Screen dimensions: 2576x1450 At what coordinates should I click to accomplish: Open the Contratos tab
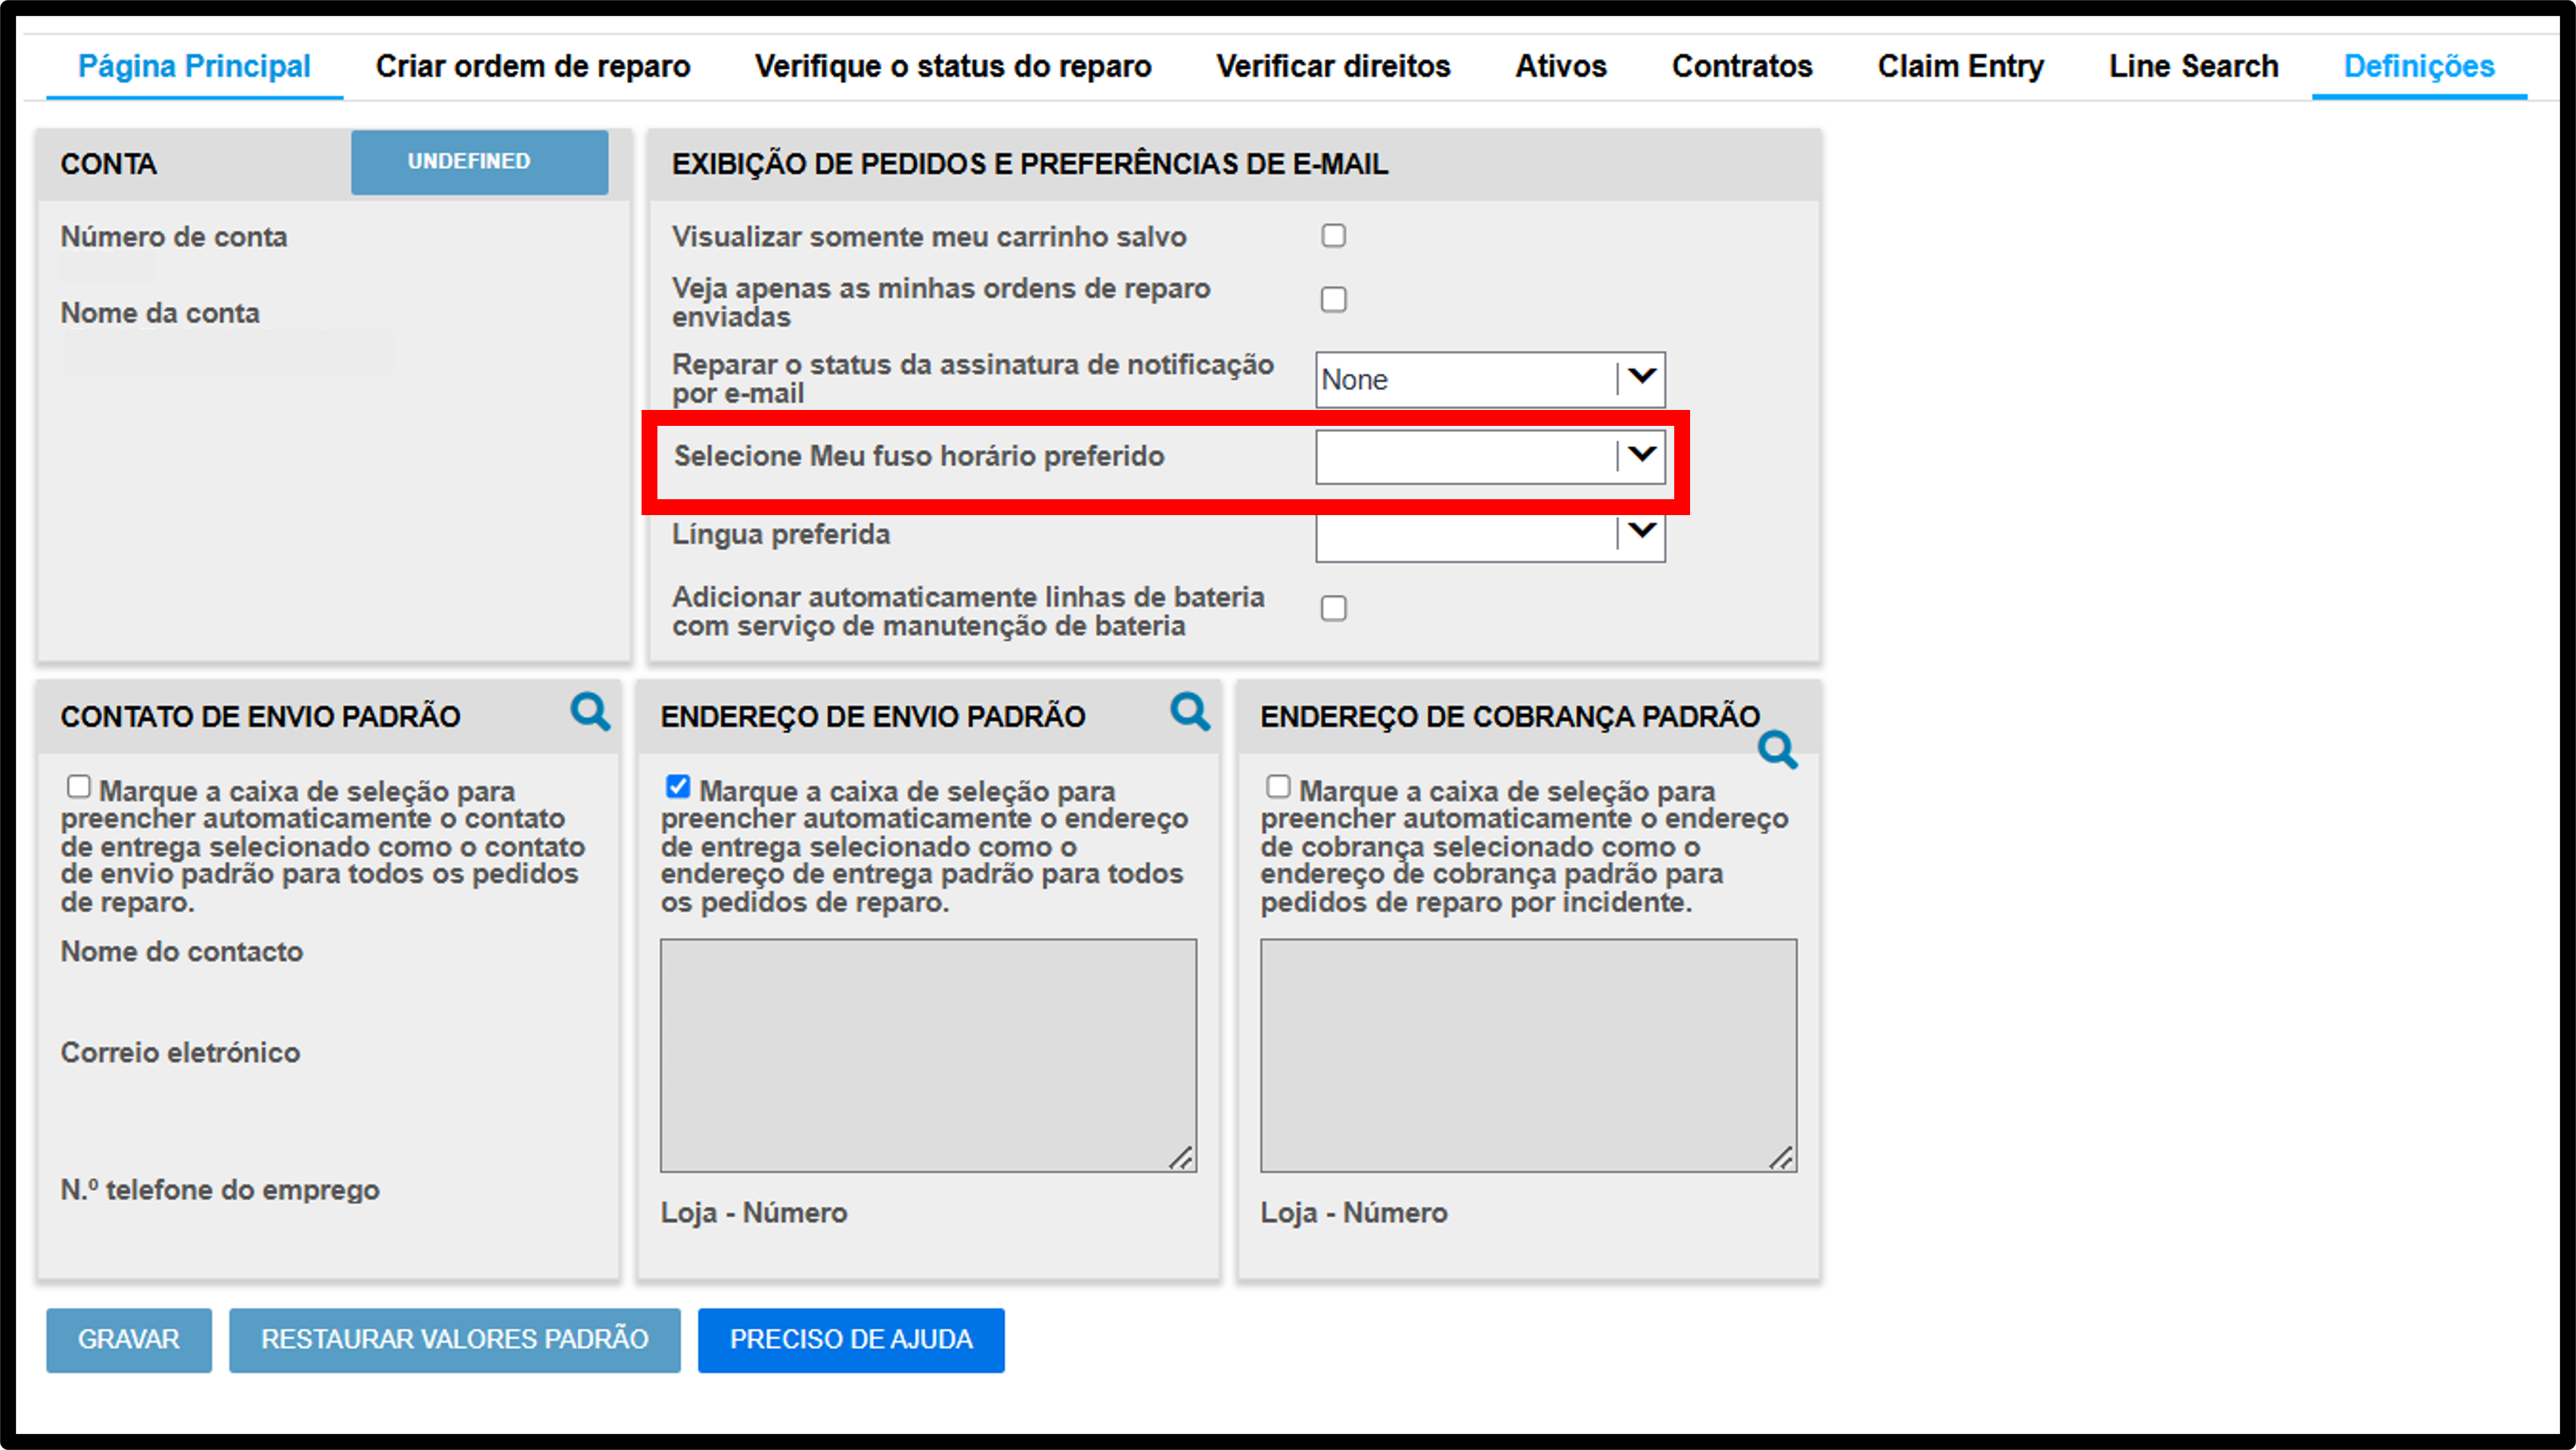tap(1742, 66)
